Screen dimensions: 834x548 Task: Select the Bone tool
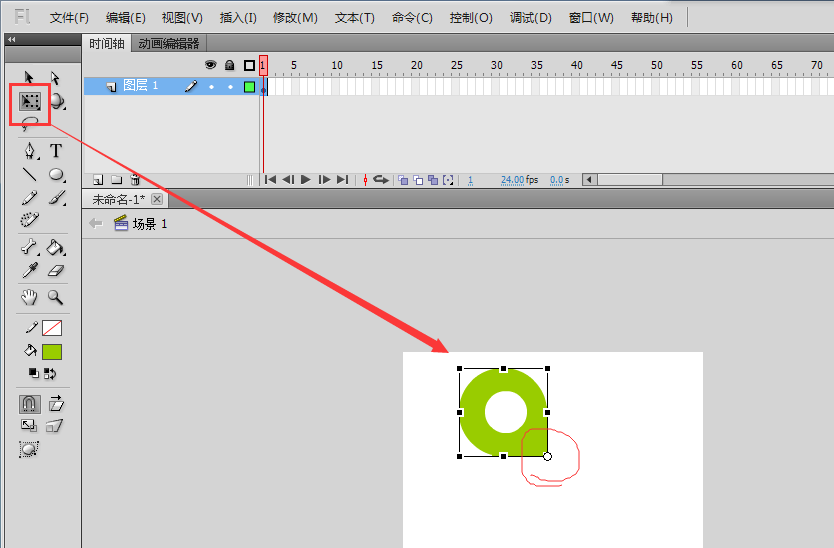pyautogui.click(x=29, y=247)
